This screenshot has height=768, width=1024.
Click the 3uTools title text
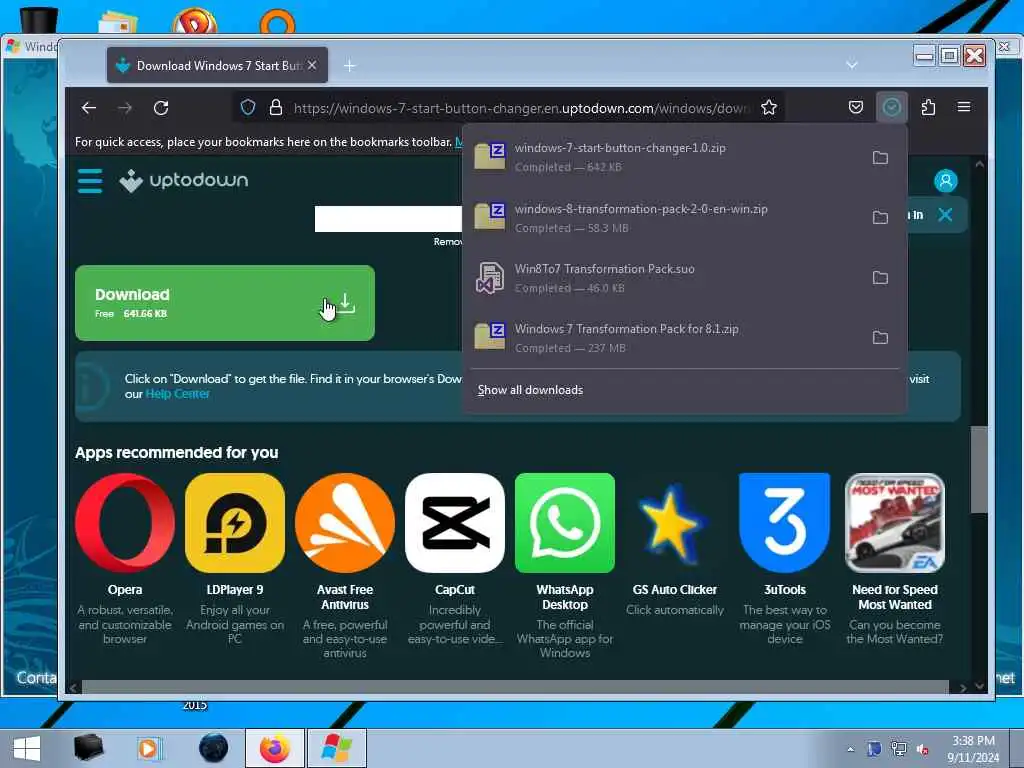click(785, 590)
